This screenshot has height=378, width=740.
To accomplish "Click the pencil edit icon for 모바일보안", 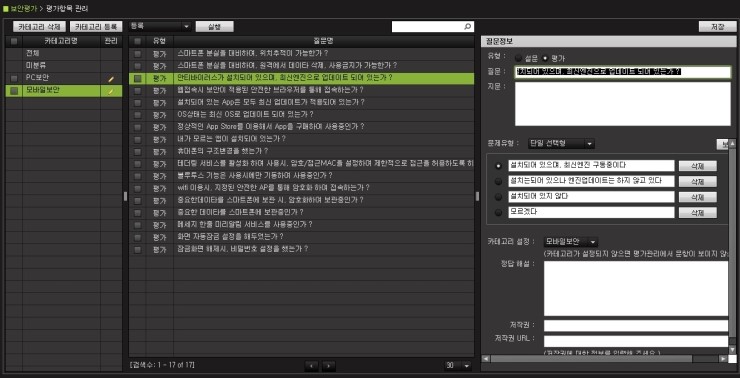I will pyautogui.click(x=111, y=92).
